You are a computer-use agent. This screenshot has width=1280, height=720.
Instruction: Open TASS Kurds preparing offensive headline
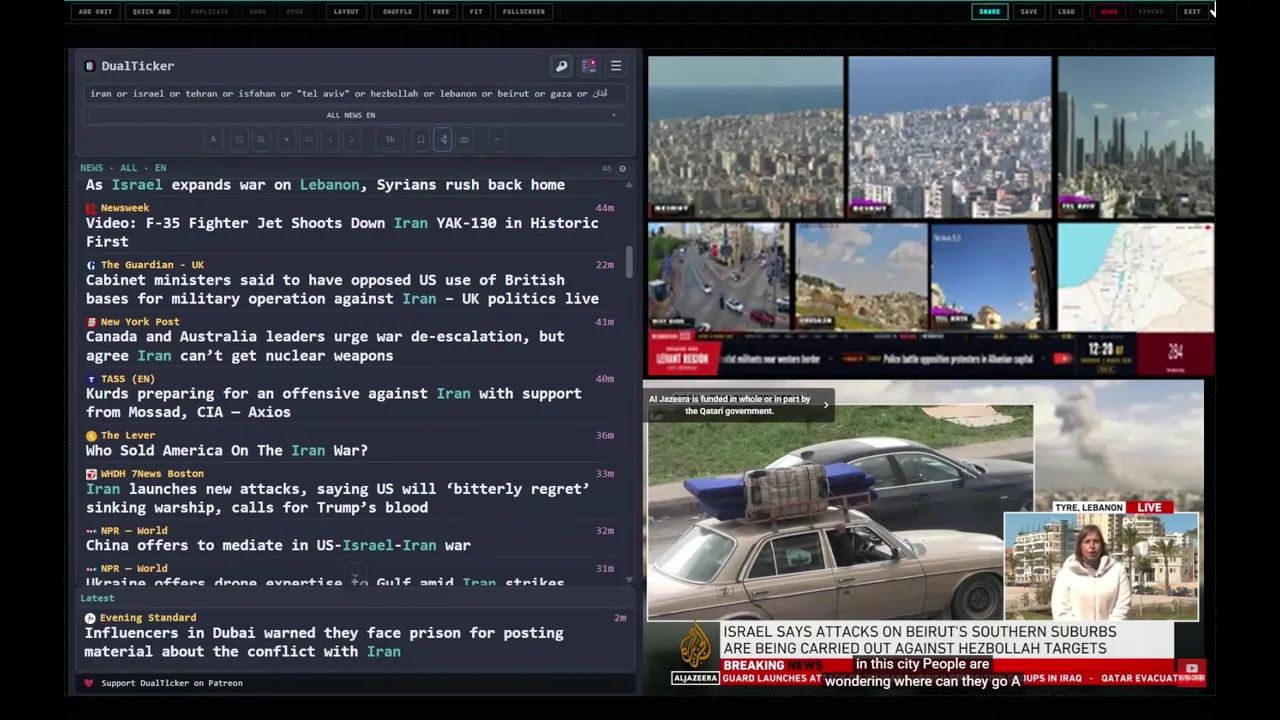coord(334,403)
